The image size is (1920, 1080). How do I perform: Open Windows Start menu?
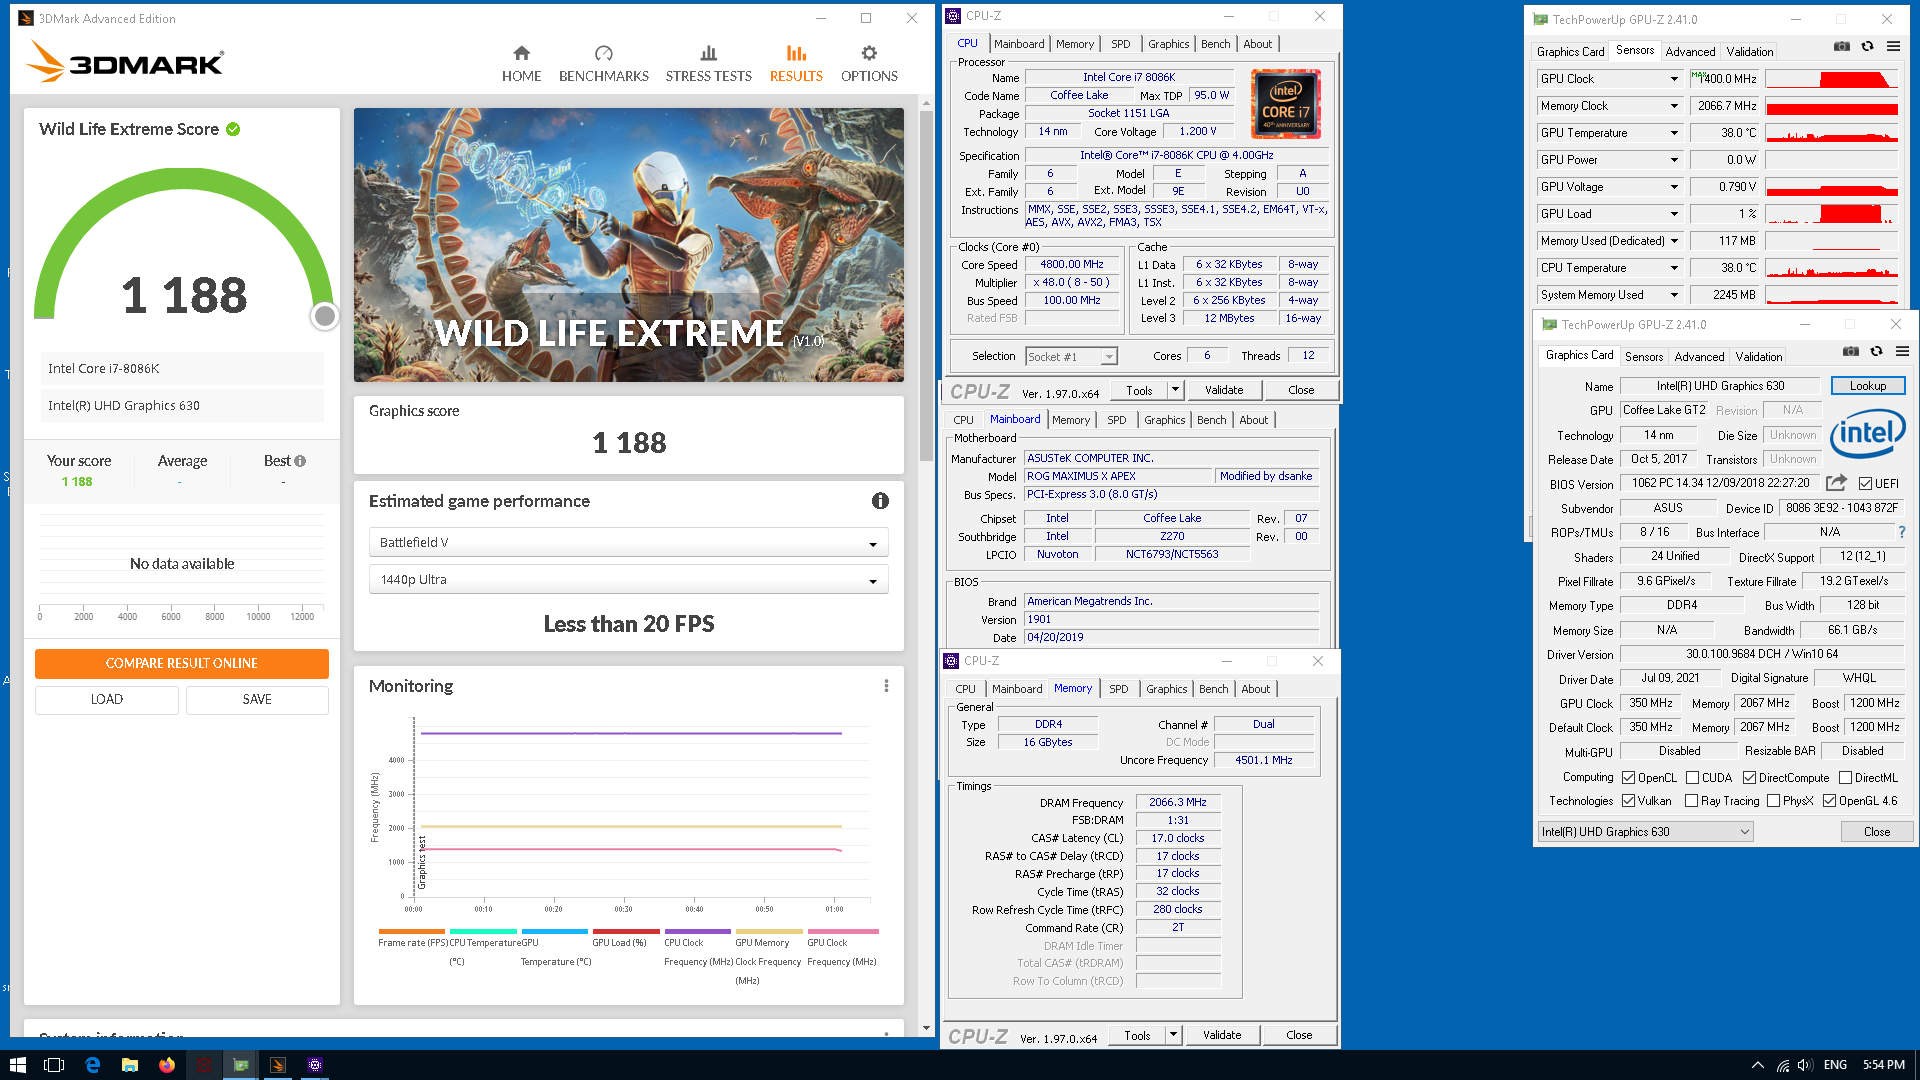click(x=17, y=1065)
